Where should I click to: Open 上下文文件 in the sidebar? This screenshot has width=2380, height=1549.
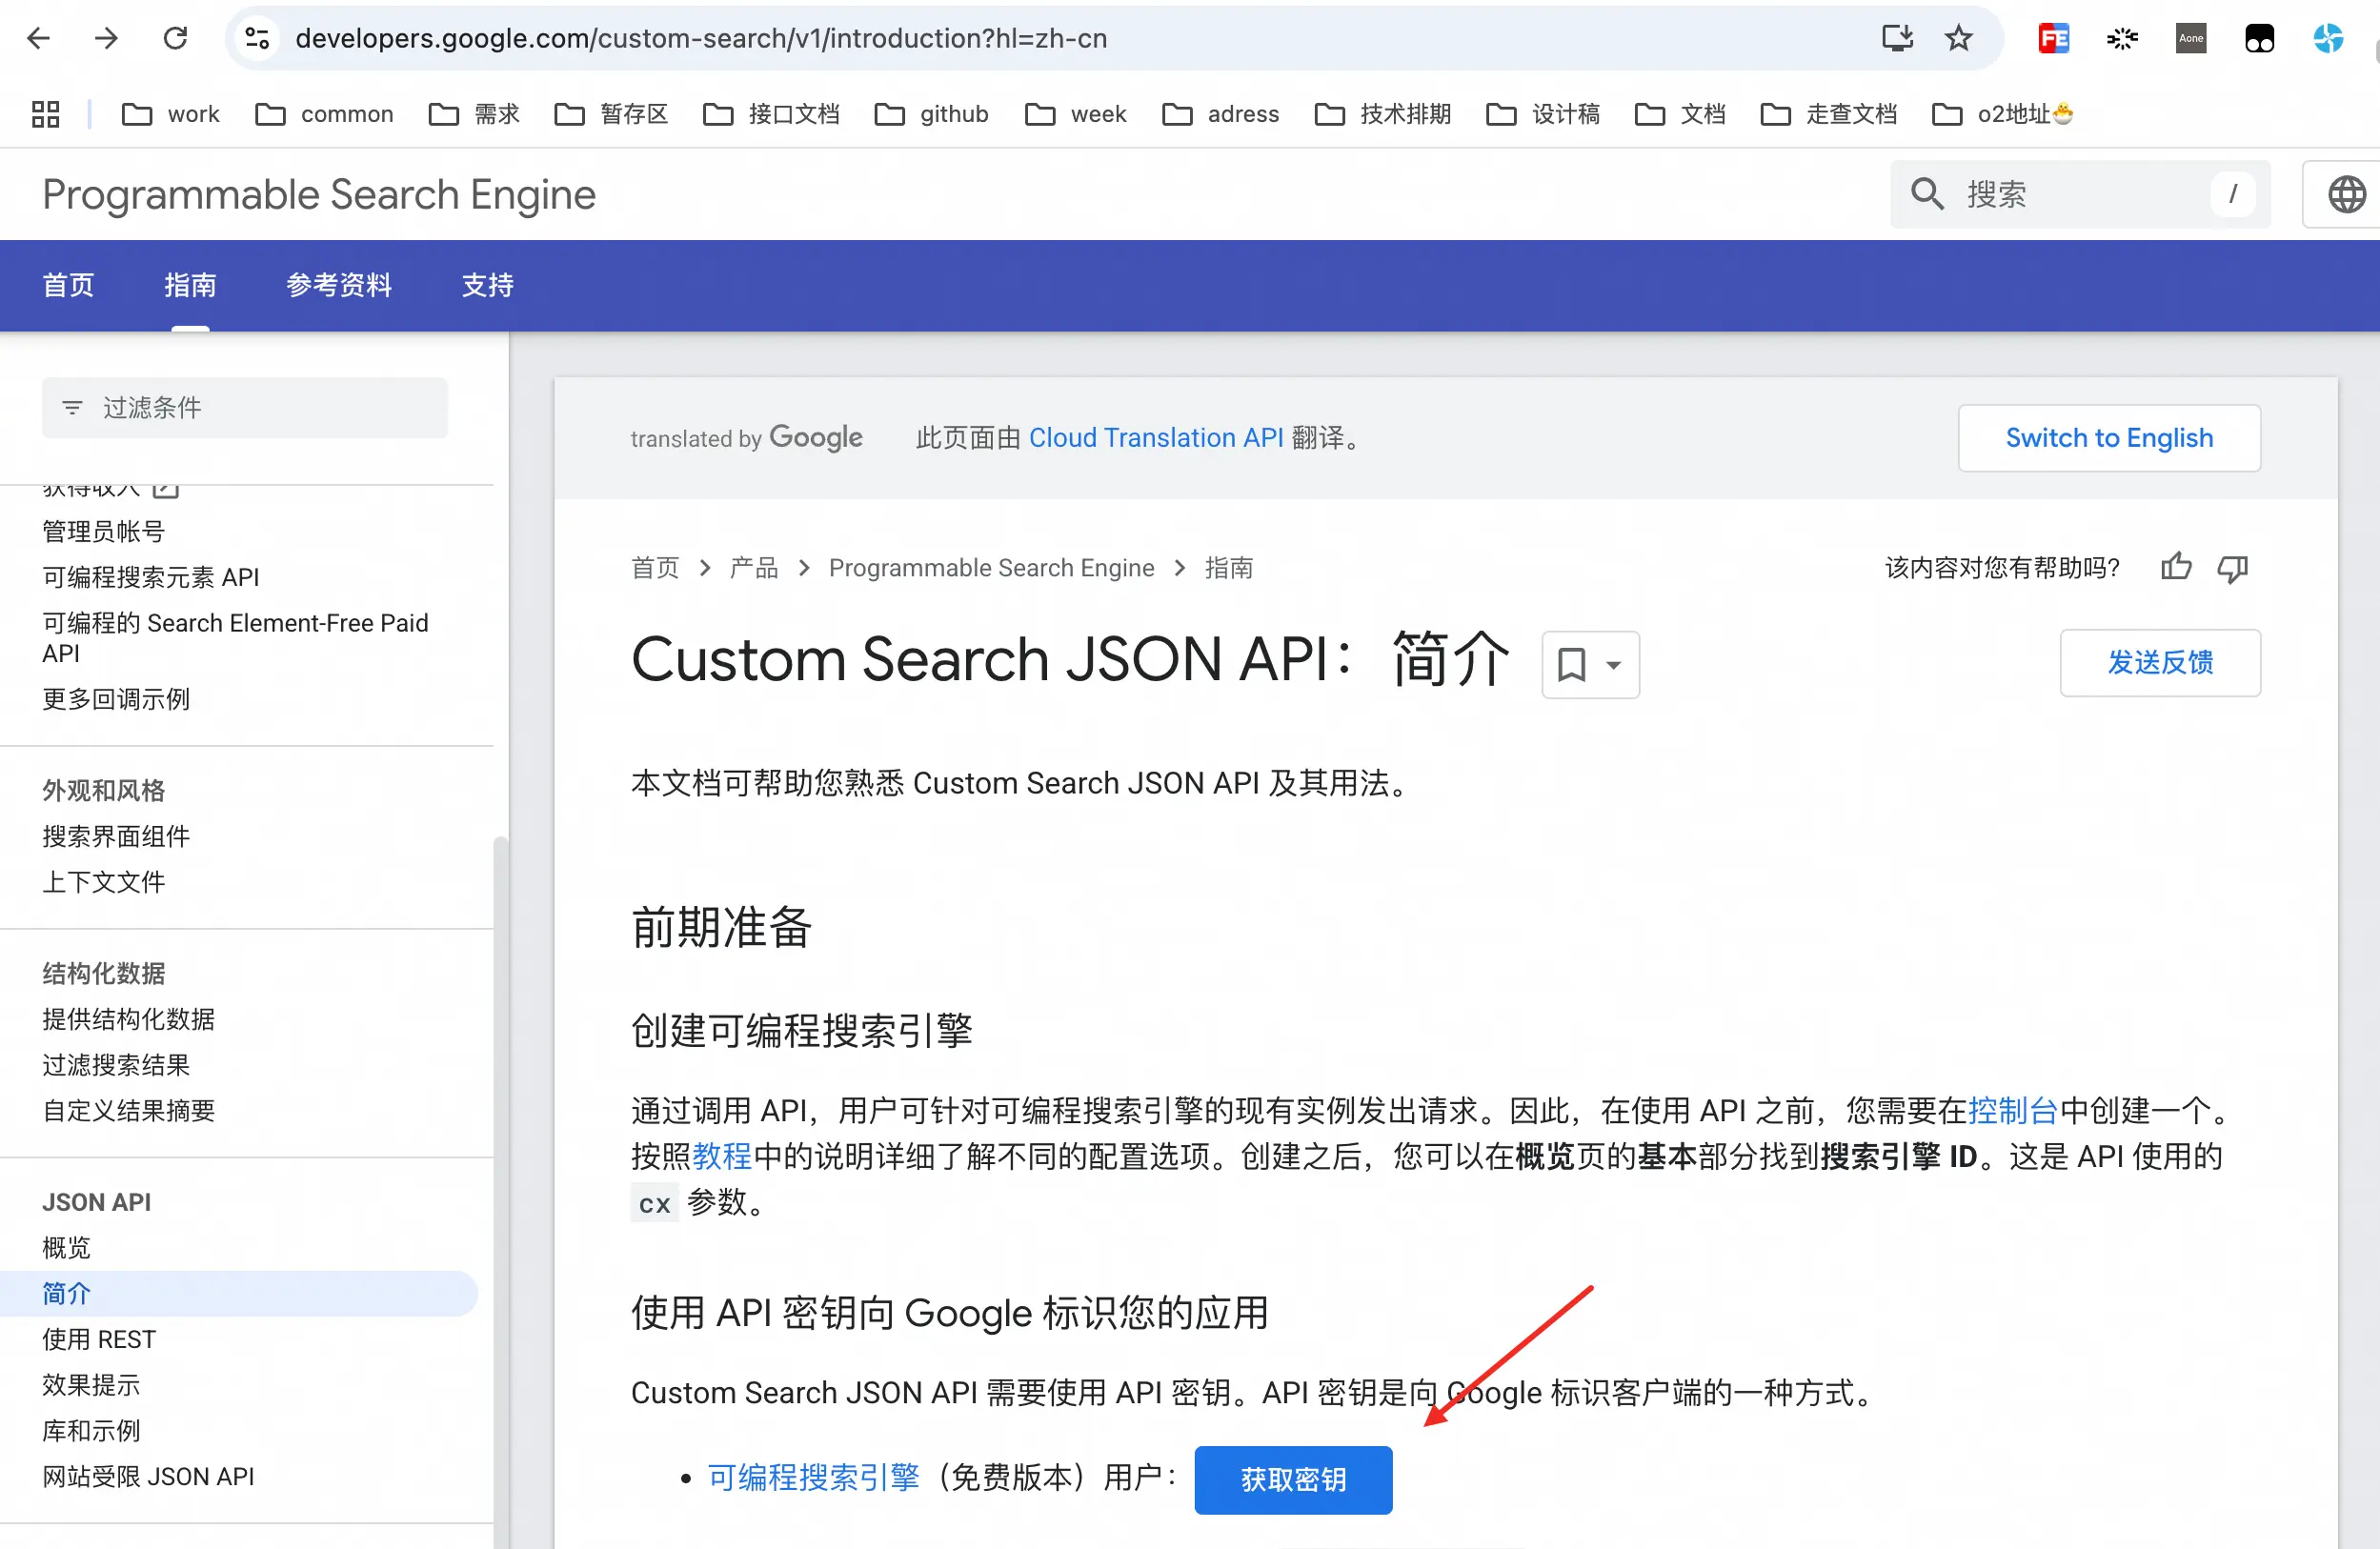(x=103, y=882)
